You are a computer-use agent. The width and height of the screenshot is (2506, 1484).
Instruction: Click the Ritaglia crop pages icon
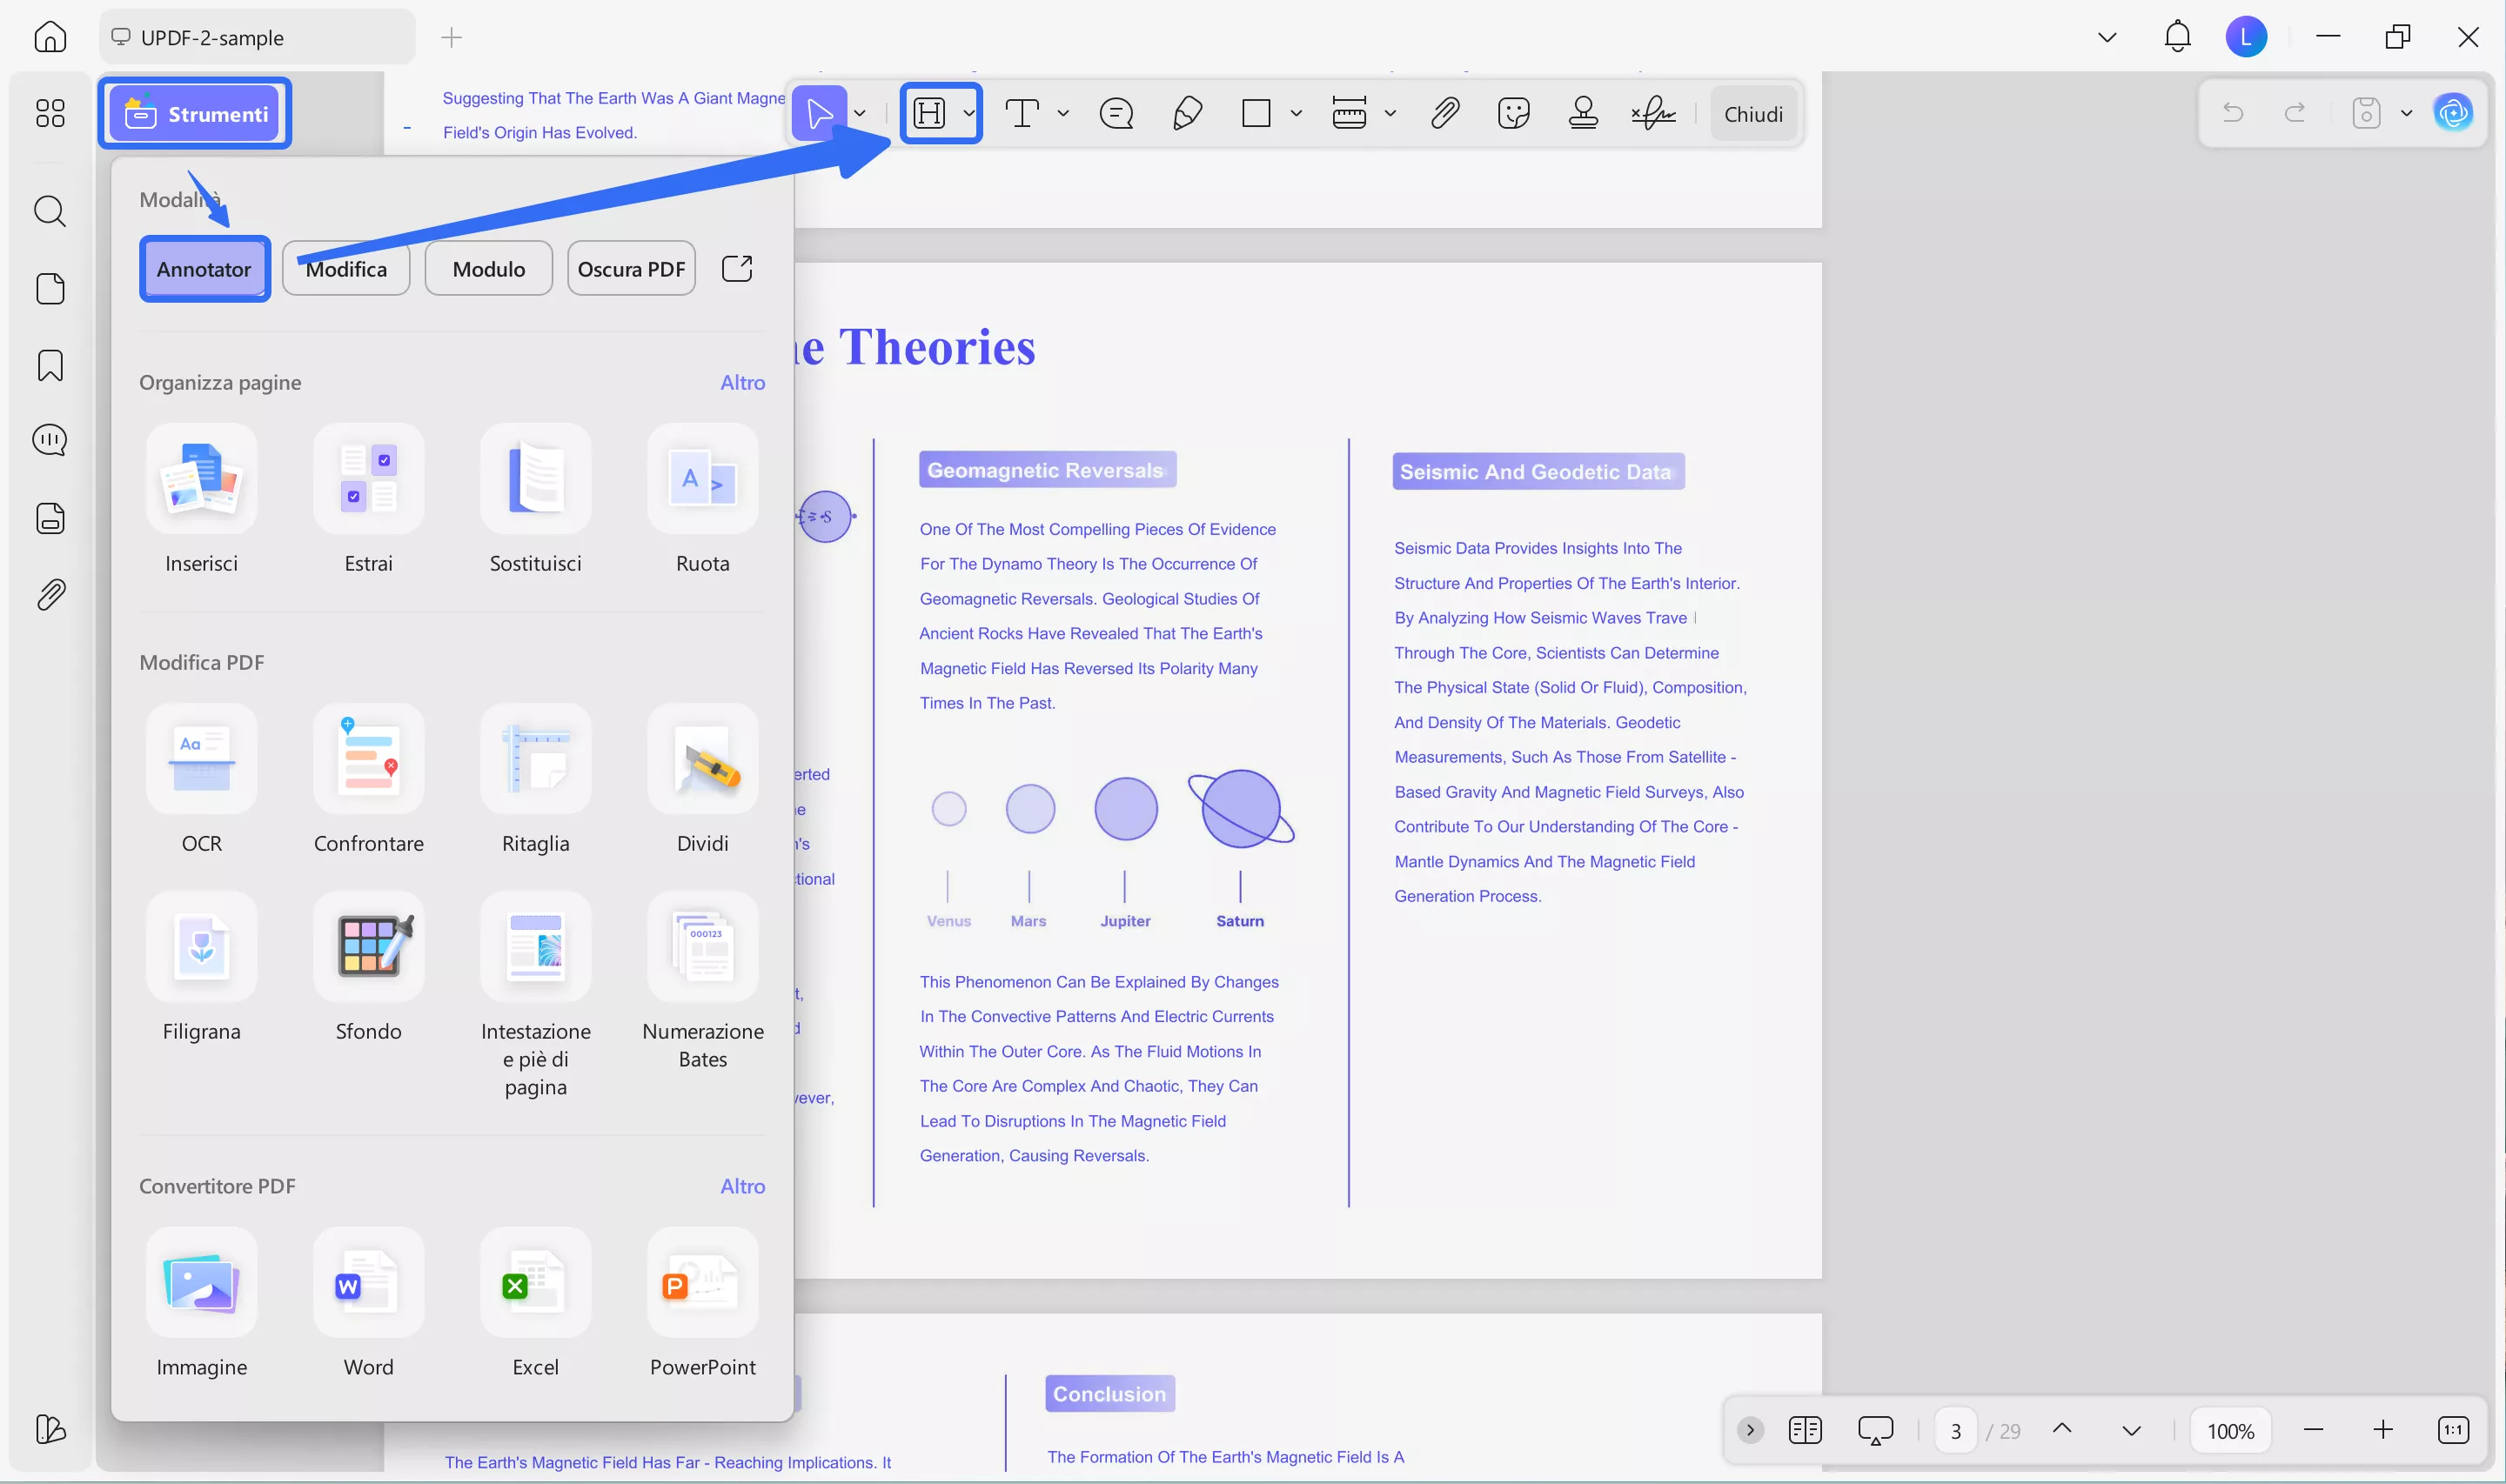coord(535,759)
